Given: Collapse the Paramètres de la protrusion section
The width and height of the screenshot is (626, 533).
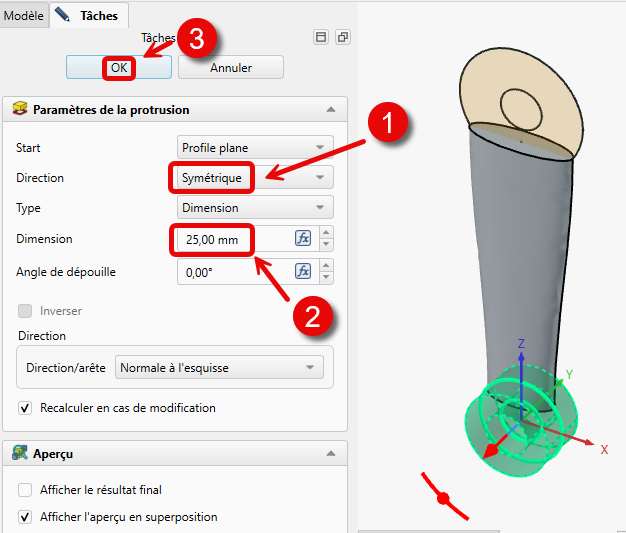Looking at the screenshot, I should 331,109.
